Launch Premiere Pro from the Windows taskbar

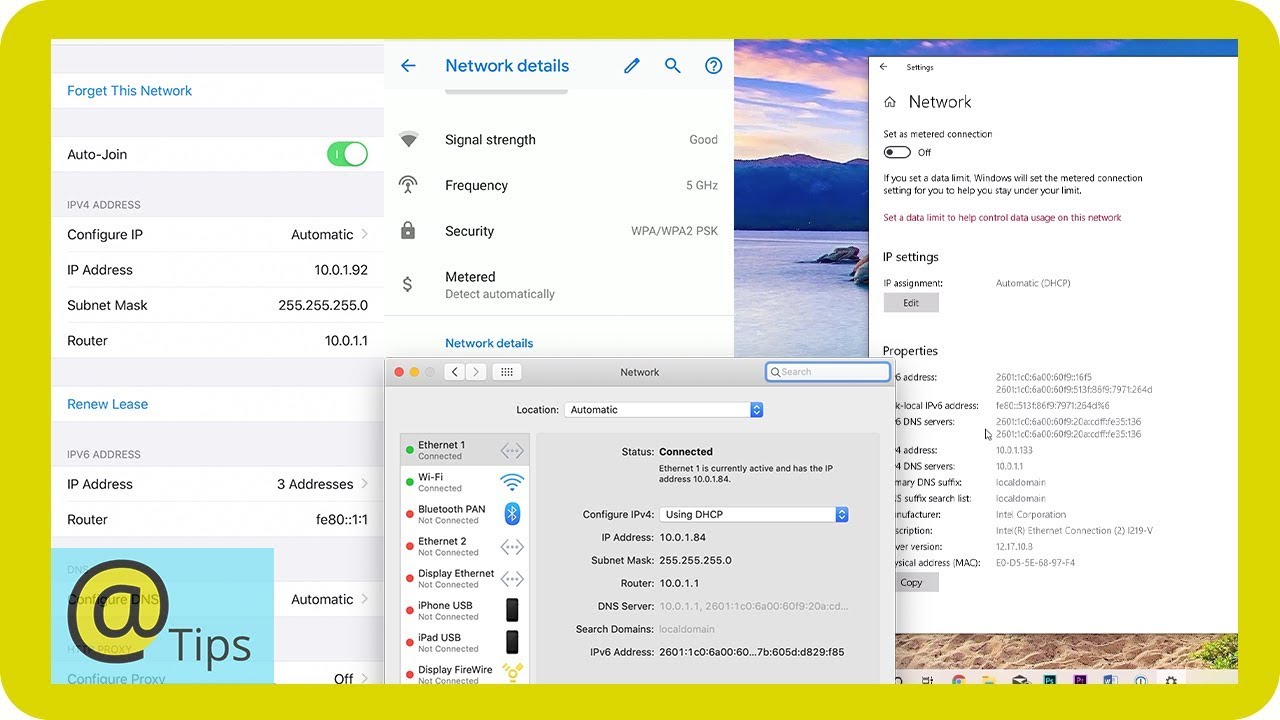(1080, 680)
